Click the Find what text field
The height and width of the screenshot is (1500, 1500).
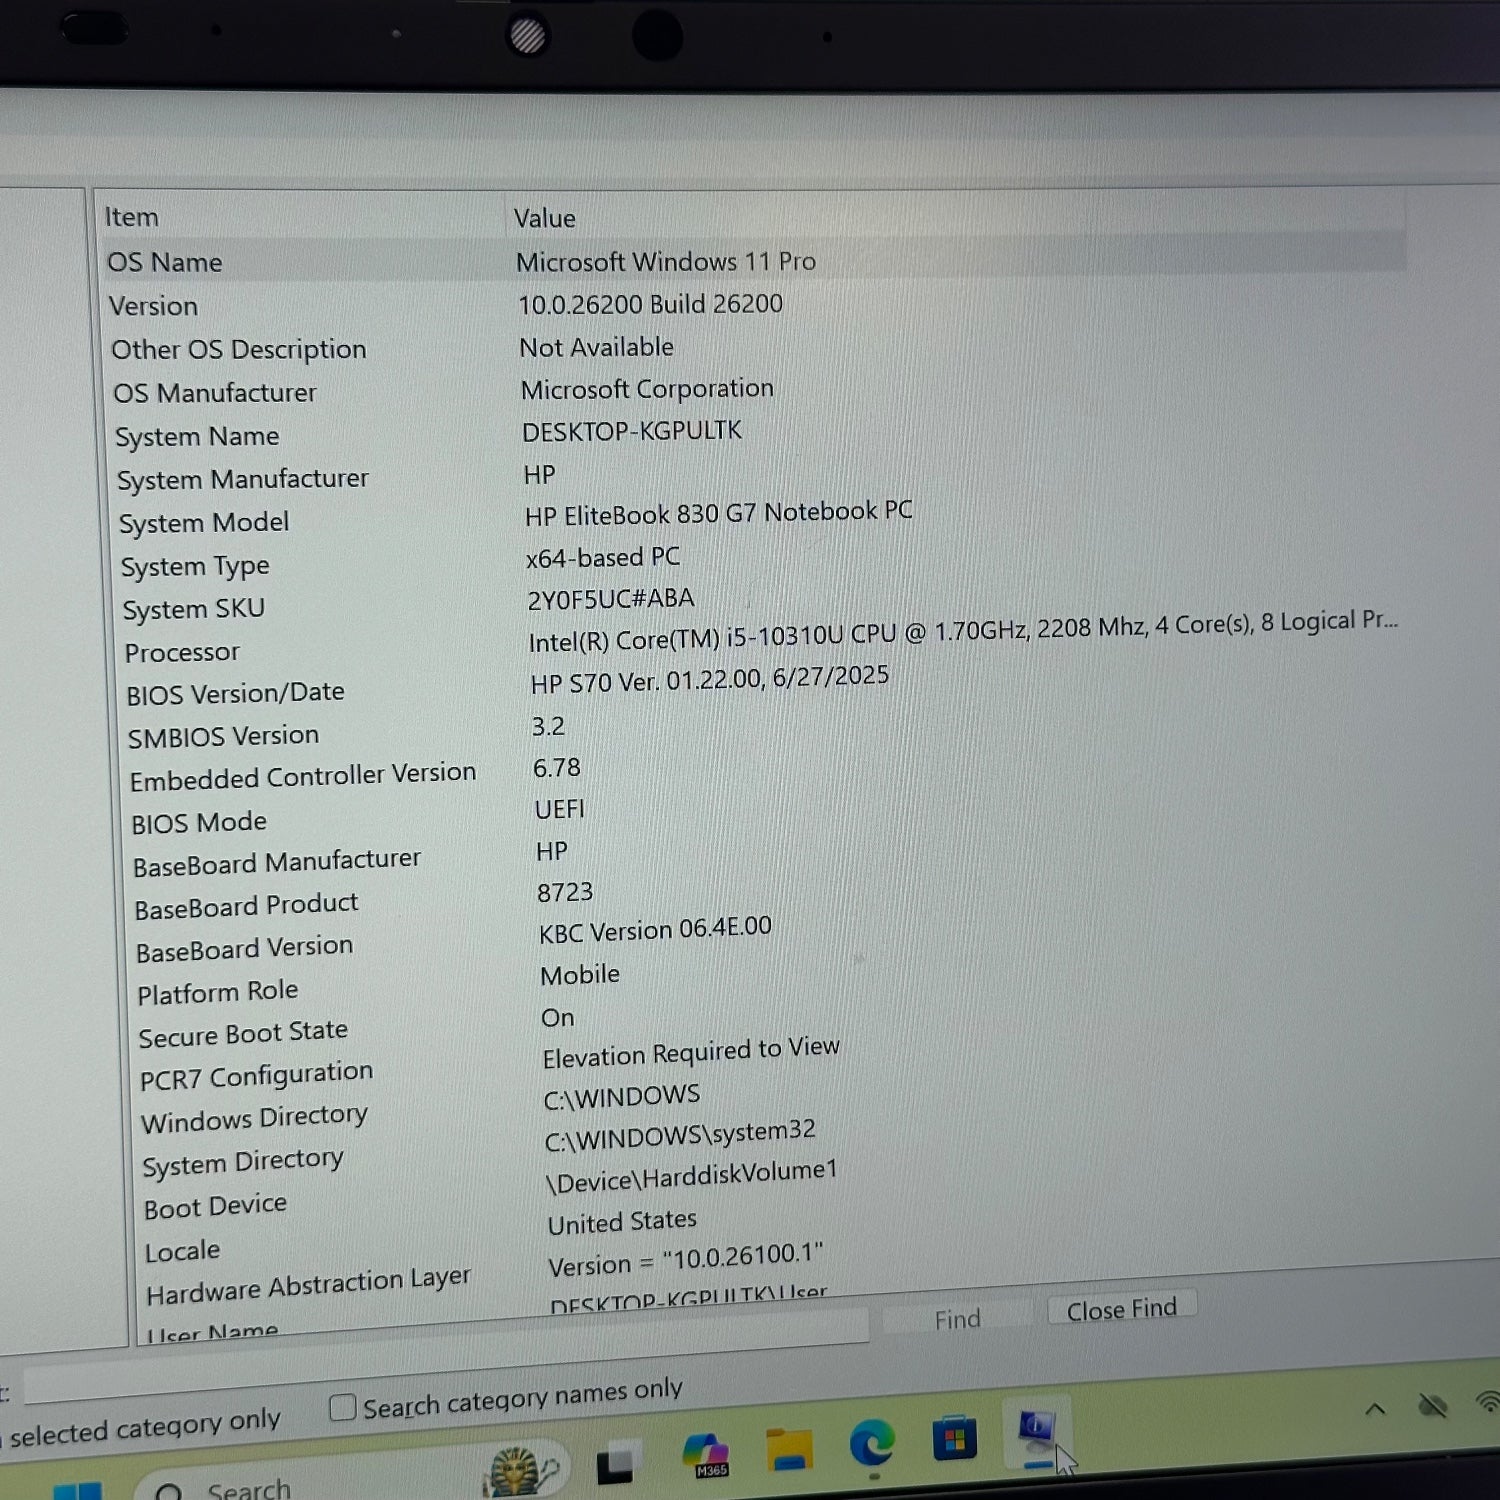point(440,1363)
